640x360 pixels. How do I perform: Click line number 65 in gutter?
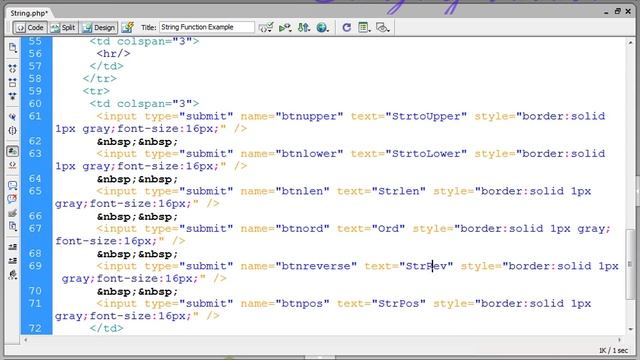click(35, 191)
